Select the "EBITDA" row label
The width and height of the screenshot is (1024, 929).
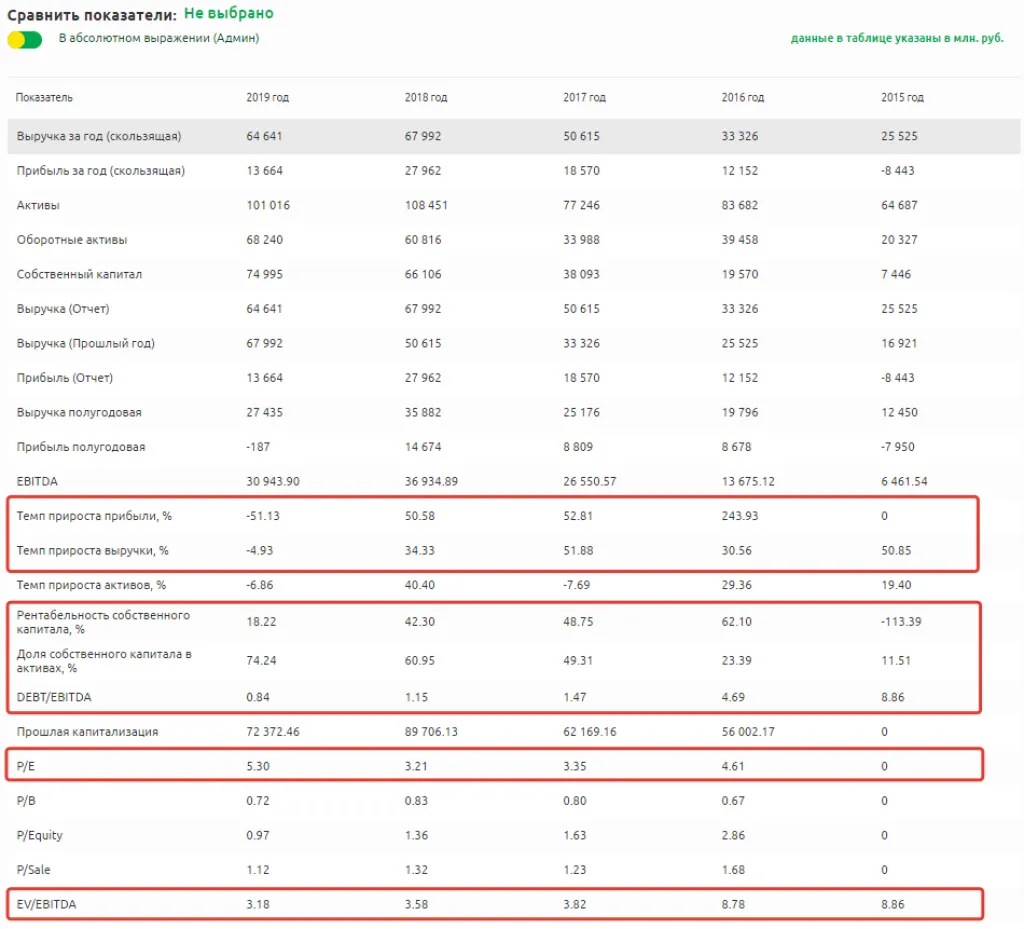pos(37,481)
